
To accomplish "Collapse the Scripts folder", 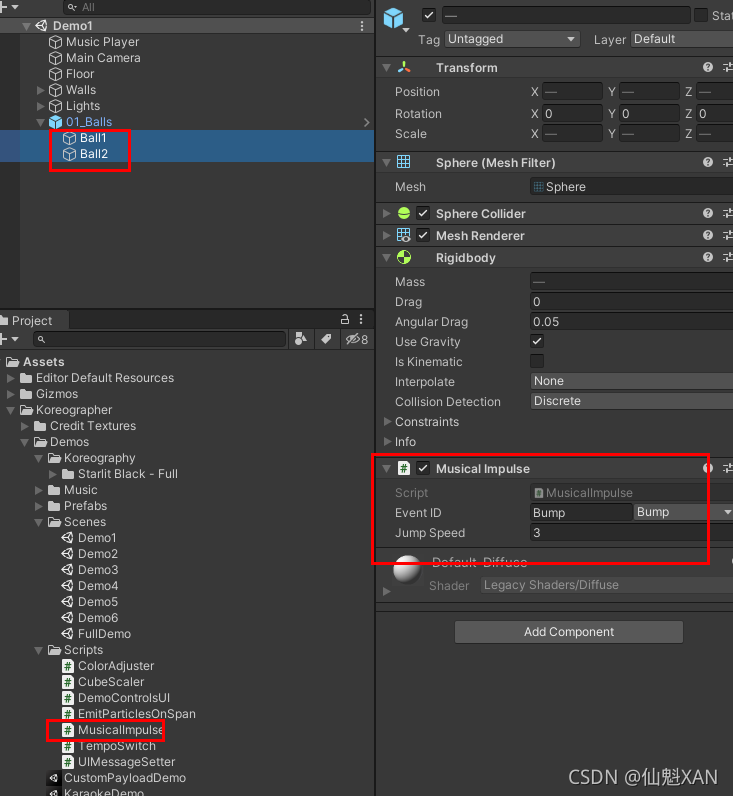I will (39, 650).
